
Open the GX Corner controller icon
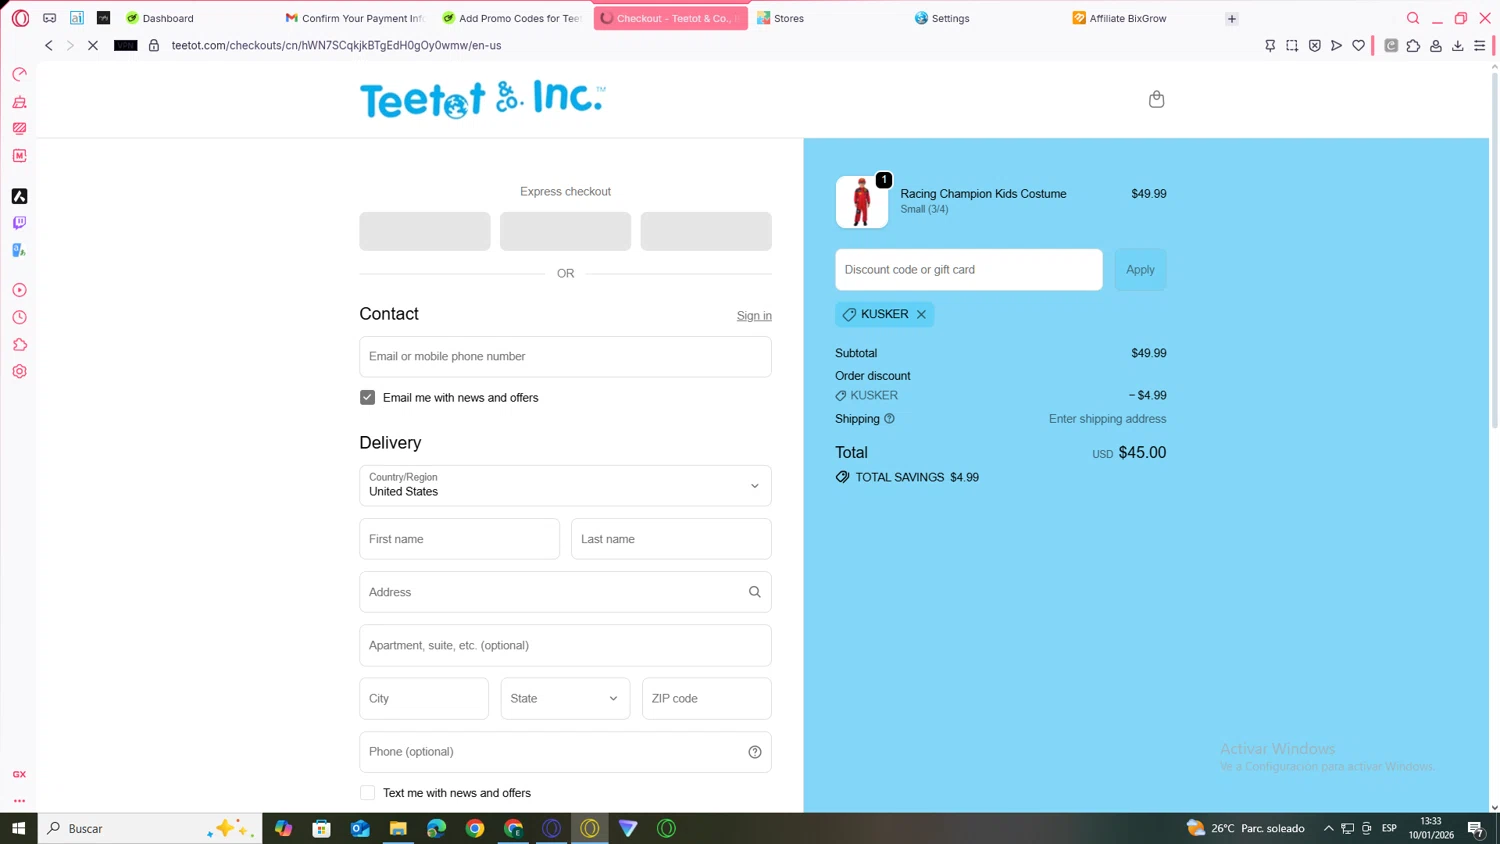click(49, 18)
